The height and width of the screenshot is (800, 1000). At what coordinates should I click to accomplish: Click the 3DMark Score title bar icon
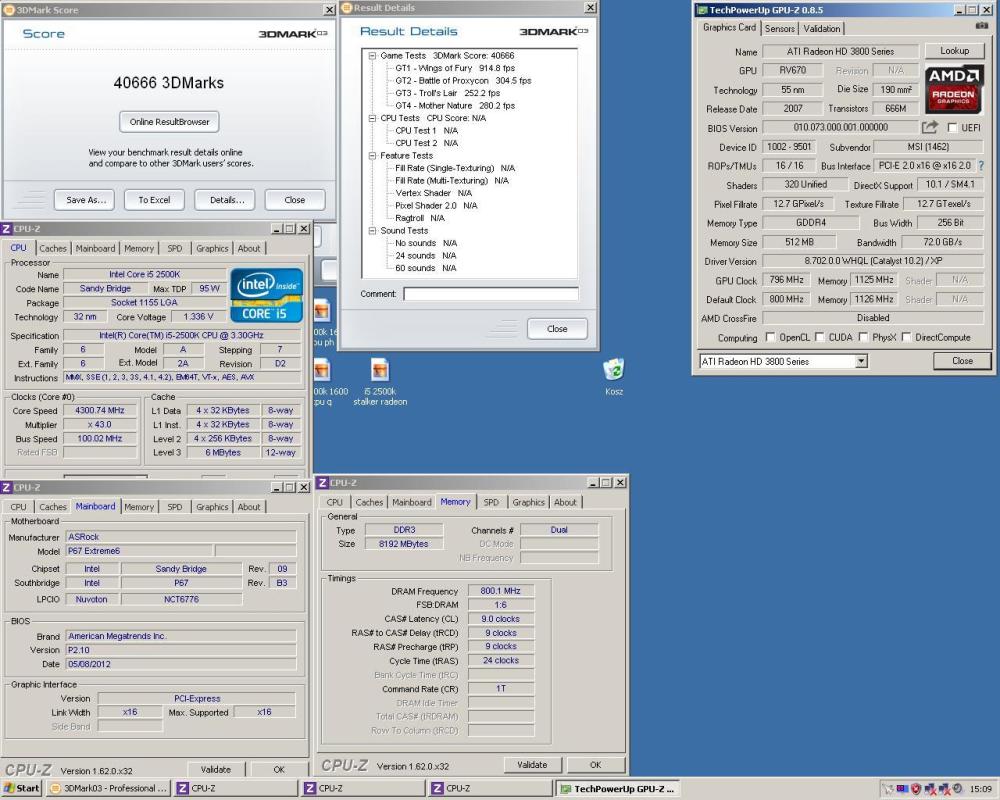tap(8, 10)
